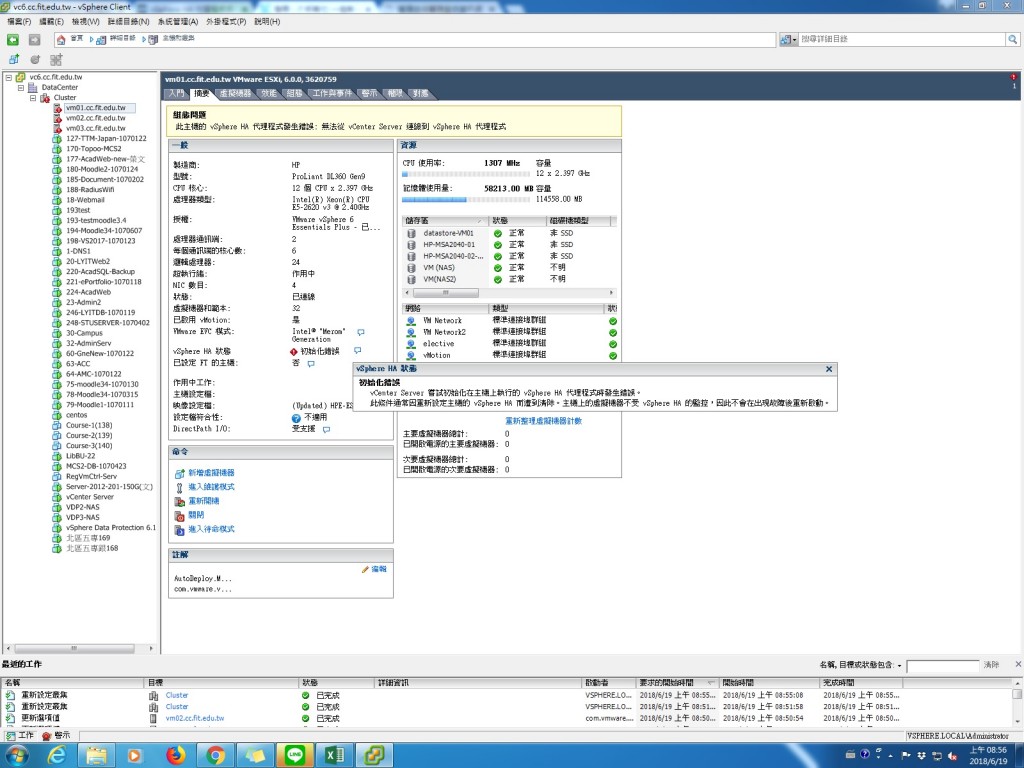The width and height of the screenshot is (1024, 768).
Task: Click the new virtual machine toolbar icon
Action: 14,59
